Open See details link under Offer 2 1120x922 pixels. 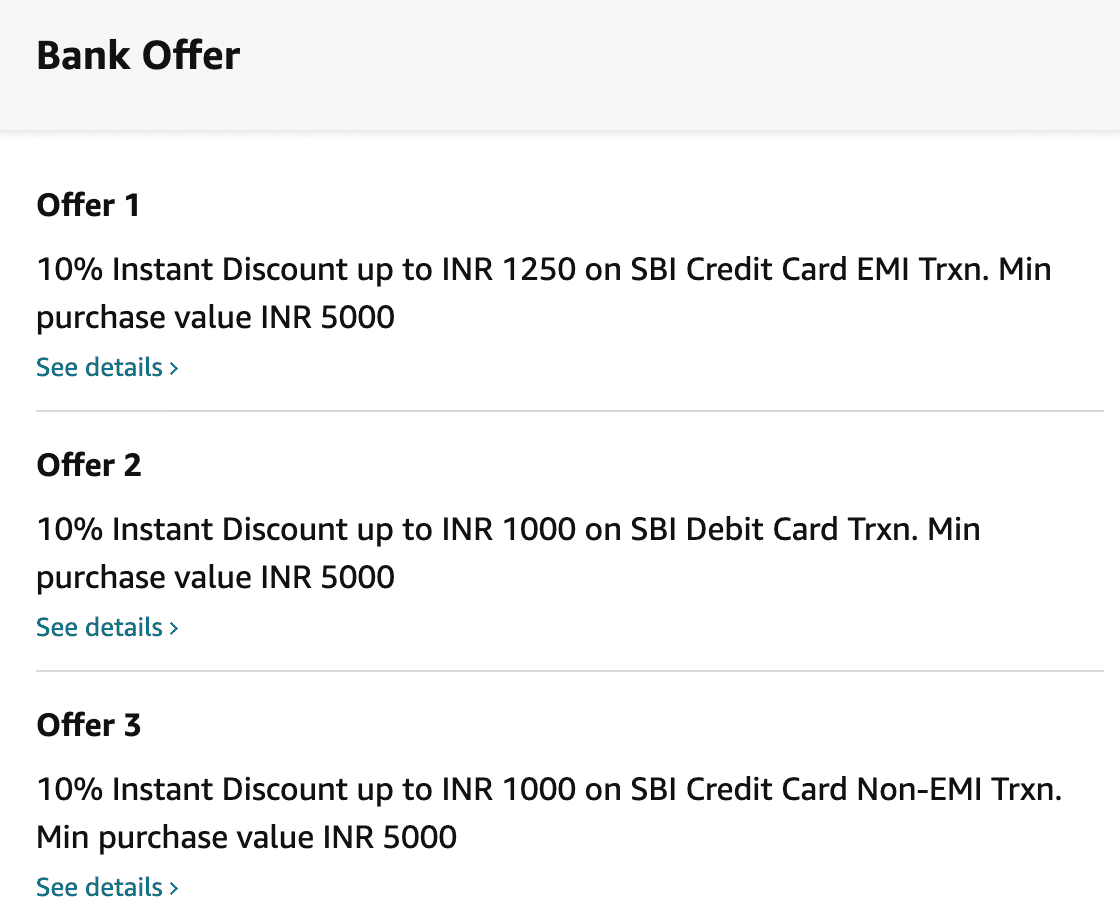click(x=106, y=627)
